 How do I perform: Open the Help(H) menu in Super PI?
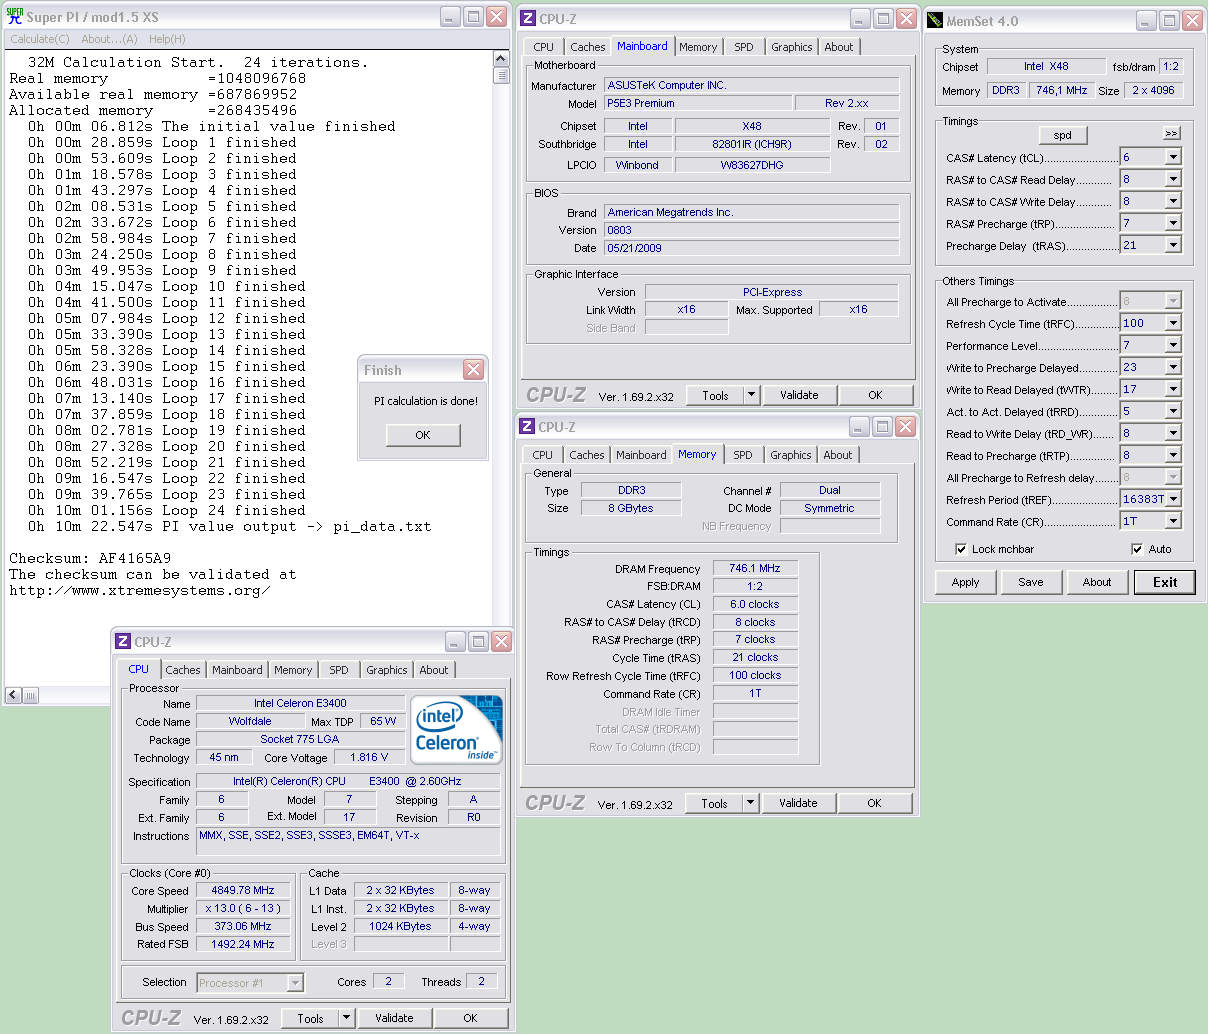pyautogui.click(x=167, y=39)
